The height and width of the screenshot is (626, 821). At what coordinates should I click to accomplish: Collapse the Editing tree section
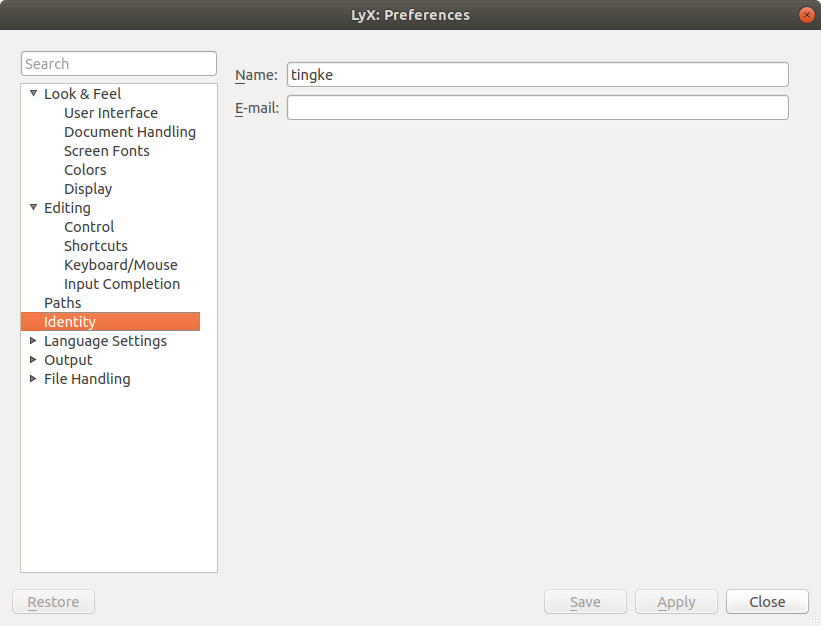(x=33, y=208)
